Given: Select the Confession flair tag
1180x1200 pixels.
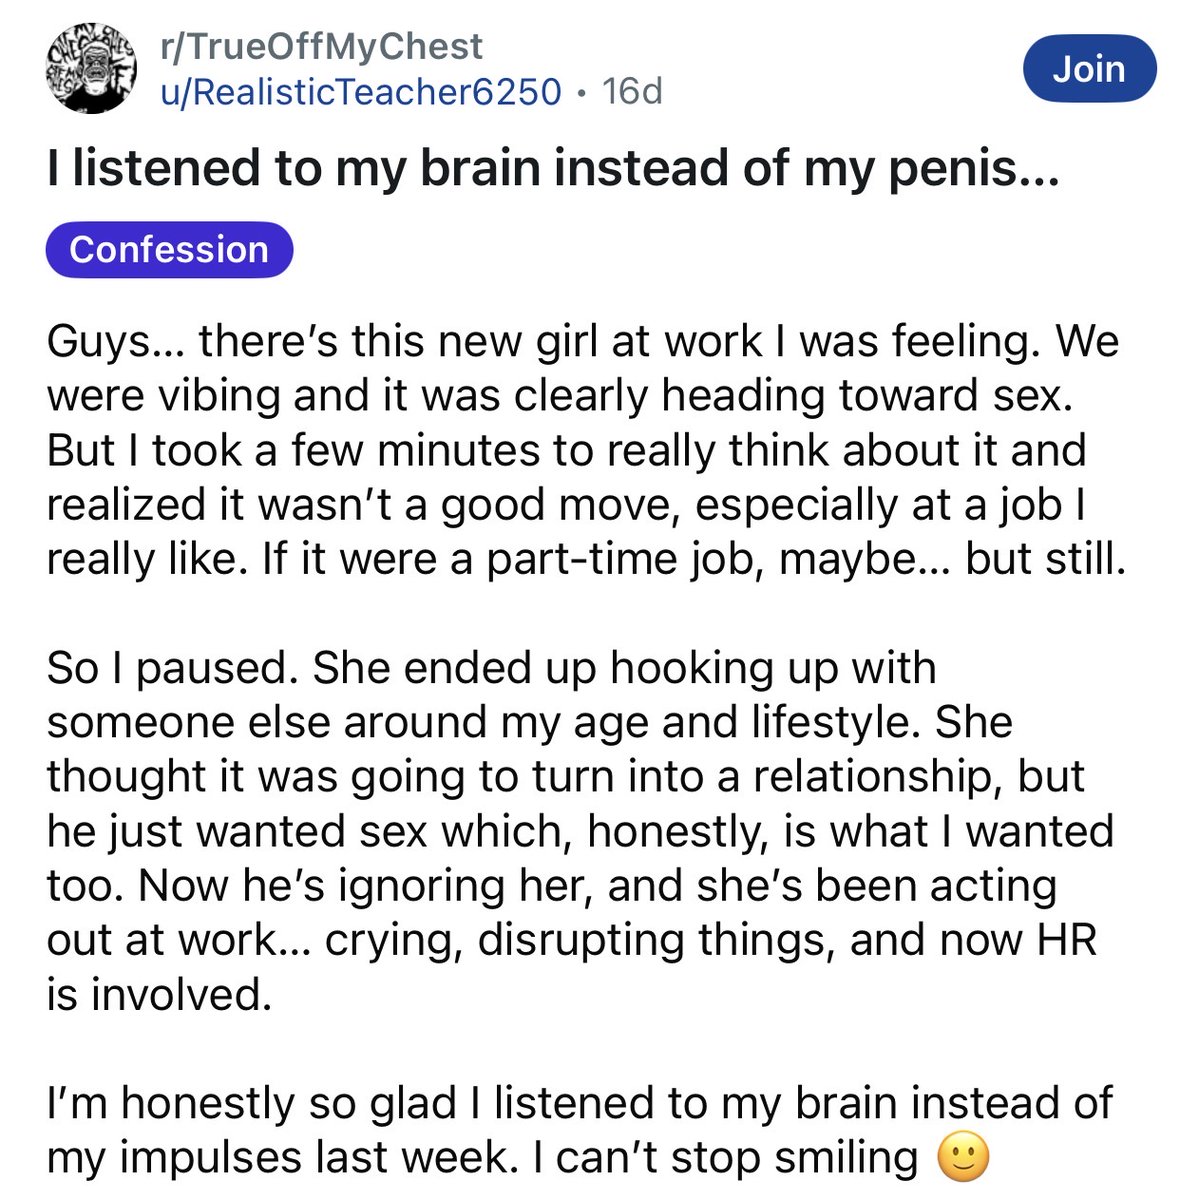Looking at the screenshot, I should (x=169, y=249).
